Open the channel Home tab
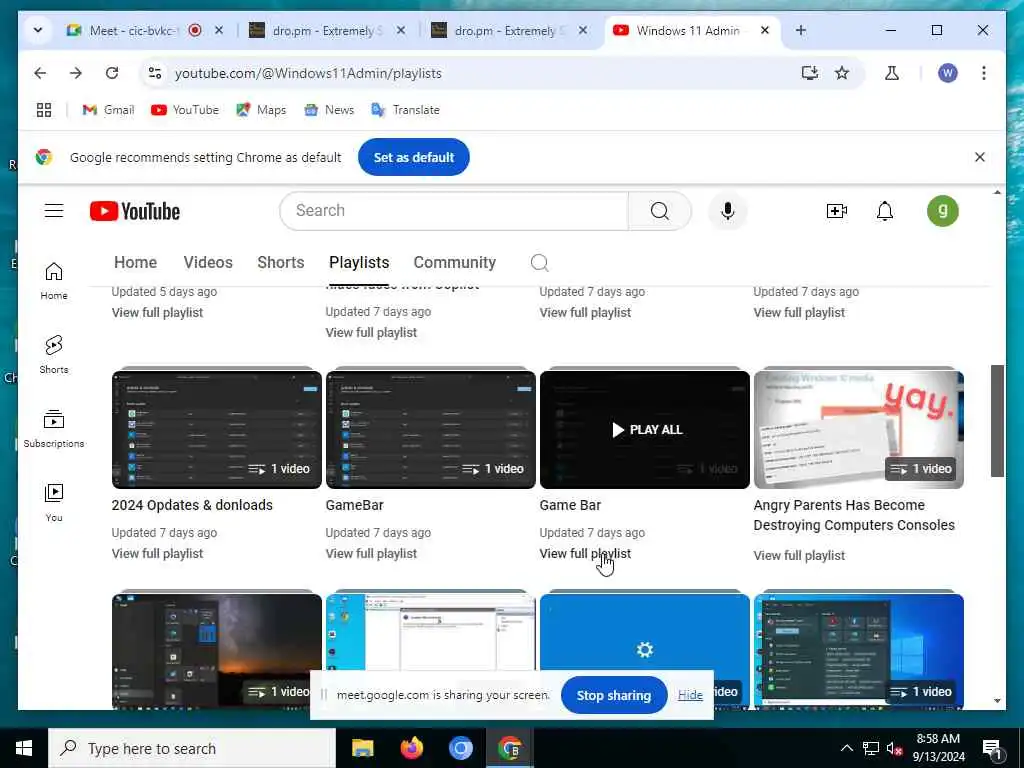Viewport: 1024px width, 768px height. click(x=135, y=263)
